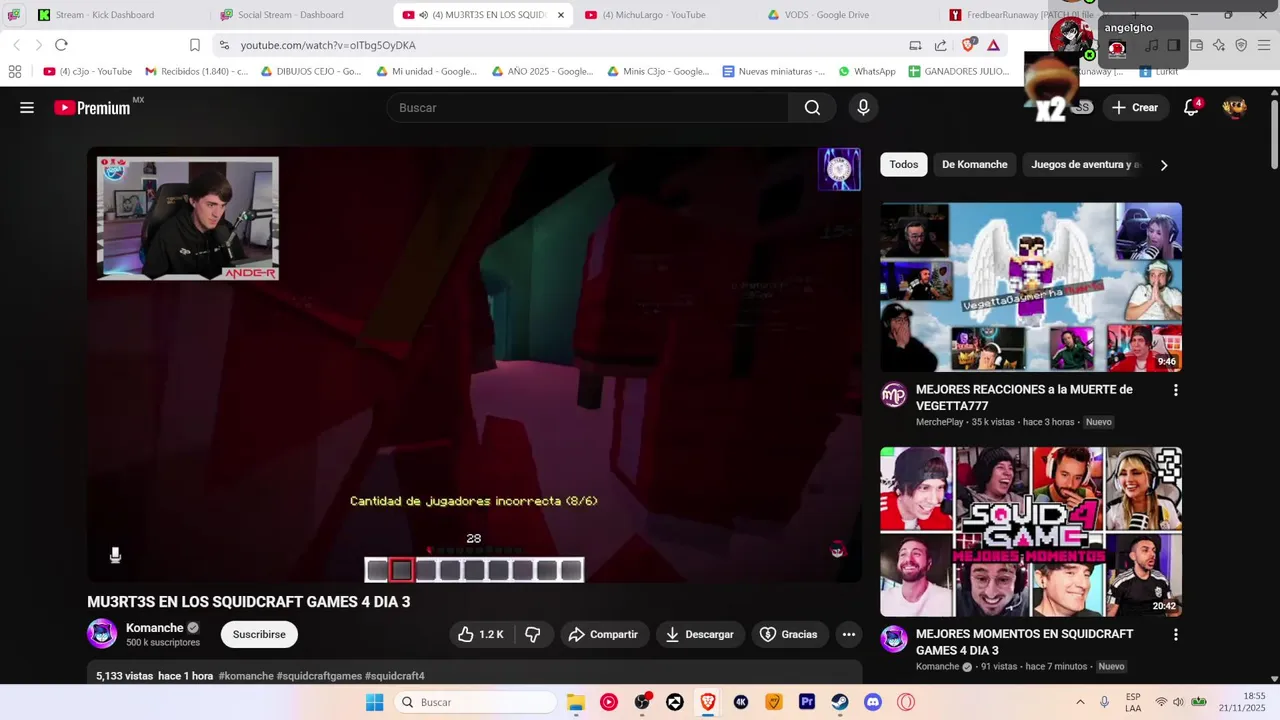Show hidden system tray icons chevron
The image size is (1280, 720).
pyautogui.click(x=1080, y=702)
